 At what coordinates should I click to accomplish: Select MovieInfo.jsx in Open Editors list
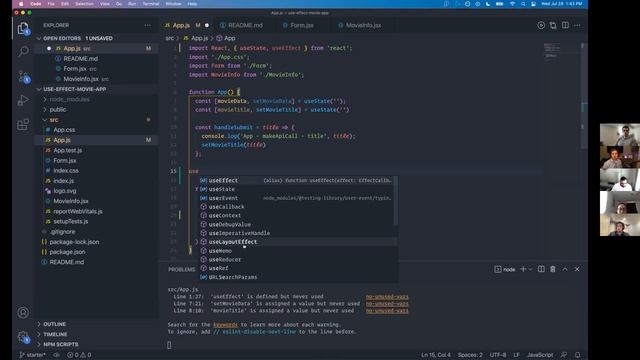click(82, 79)
